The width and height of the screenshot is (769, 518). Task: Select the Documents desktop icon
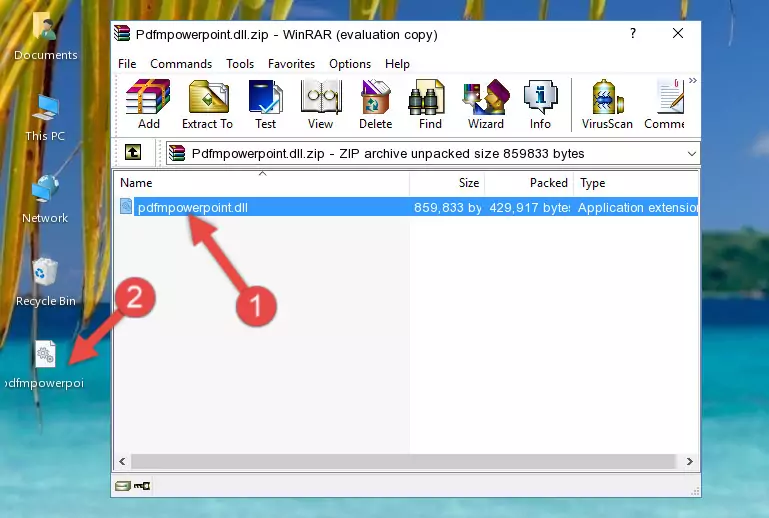46,37
